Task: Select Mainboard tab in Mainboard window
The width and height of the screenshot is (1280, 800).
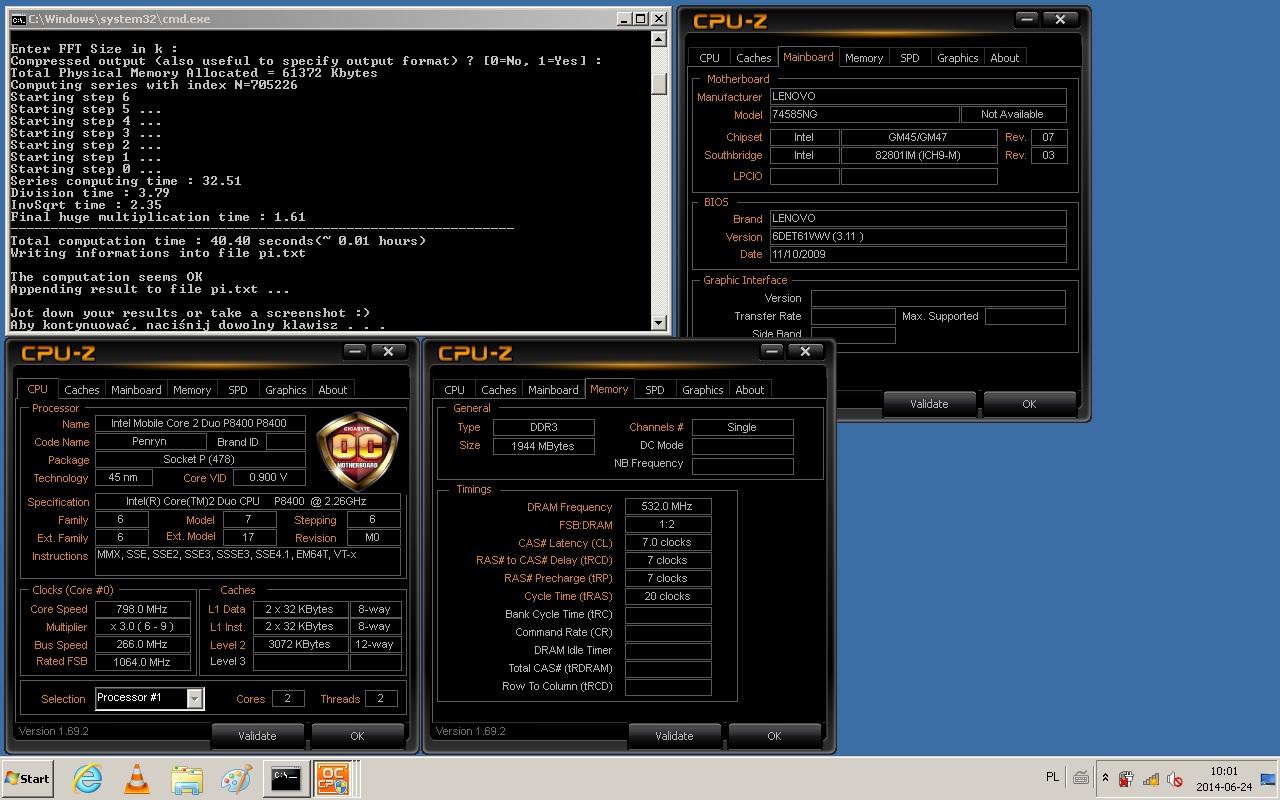Action: coord(808,57)
